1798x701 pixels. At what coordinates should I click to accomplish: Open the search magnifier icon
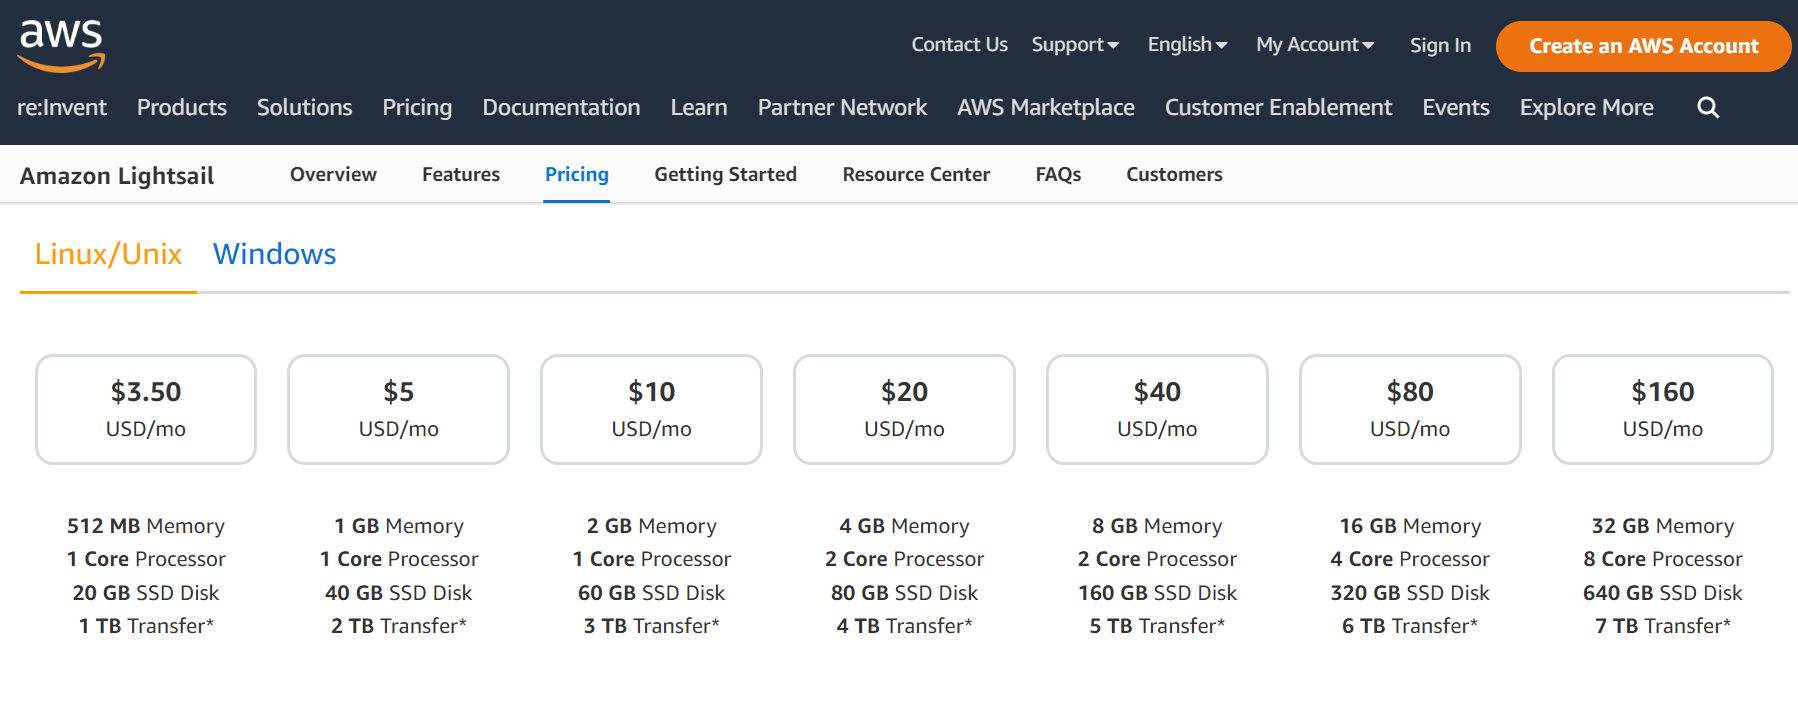pyautogui.click(x=1708, y=107)
